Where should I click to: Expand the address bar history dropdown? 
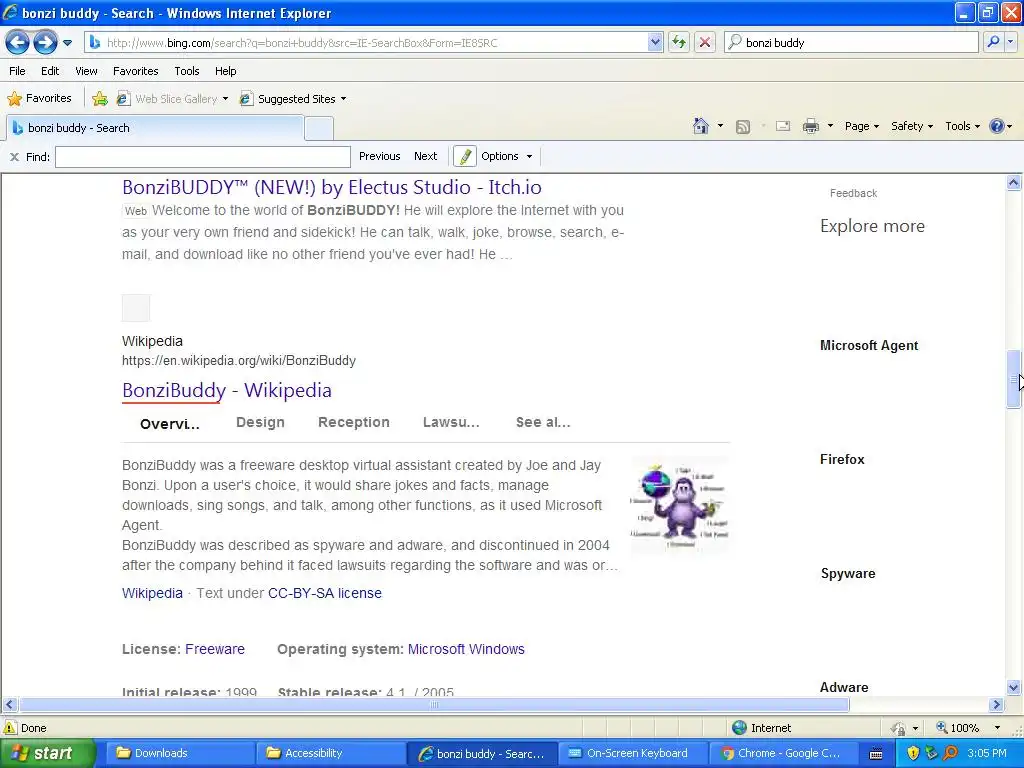click(x=655, y=43)
